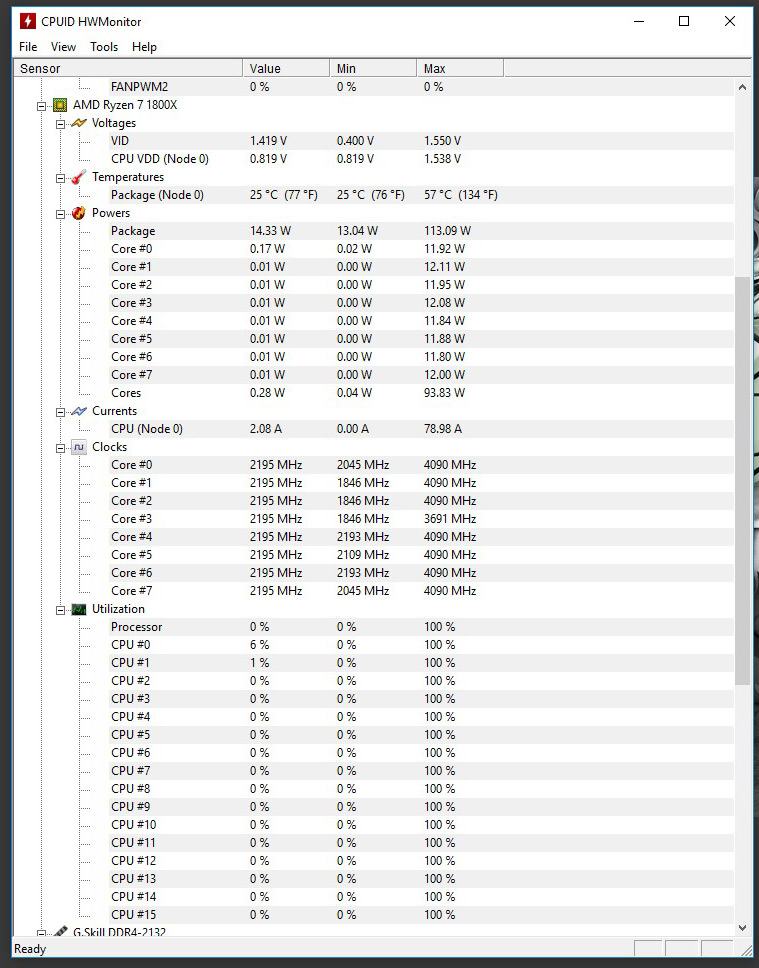759x968 pixels.
Task: Click the 6 % CPU #0 utilization value
Action: 259,645
